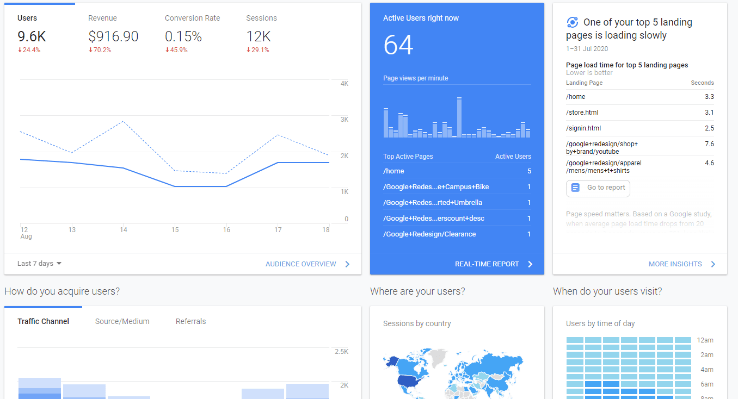The width and height of the screenshot is (738, 399).
Task: Switch to the Source/Medium tab
Action: 122,321
